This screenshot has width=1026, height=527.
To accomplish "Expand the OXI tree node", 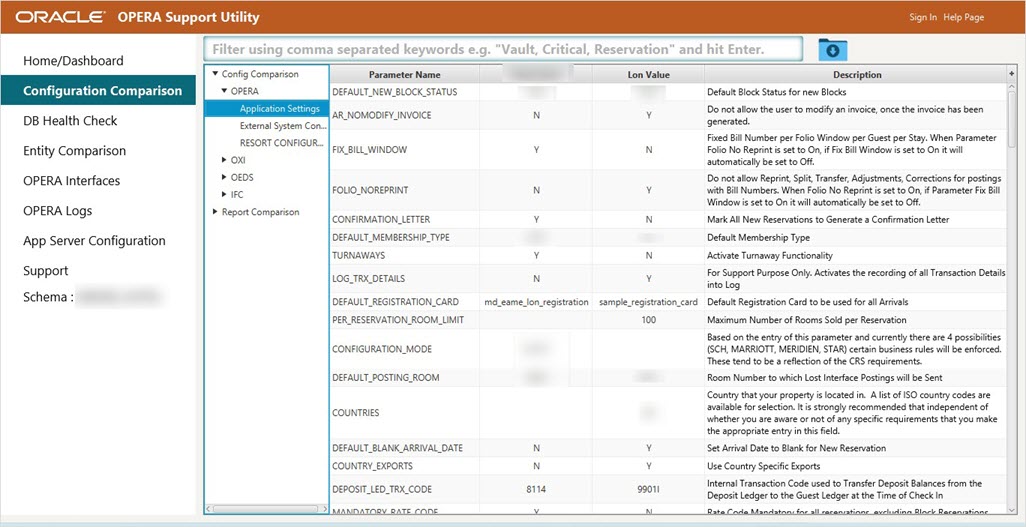I will pos(224,160).
